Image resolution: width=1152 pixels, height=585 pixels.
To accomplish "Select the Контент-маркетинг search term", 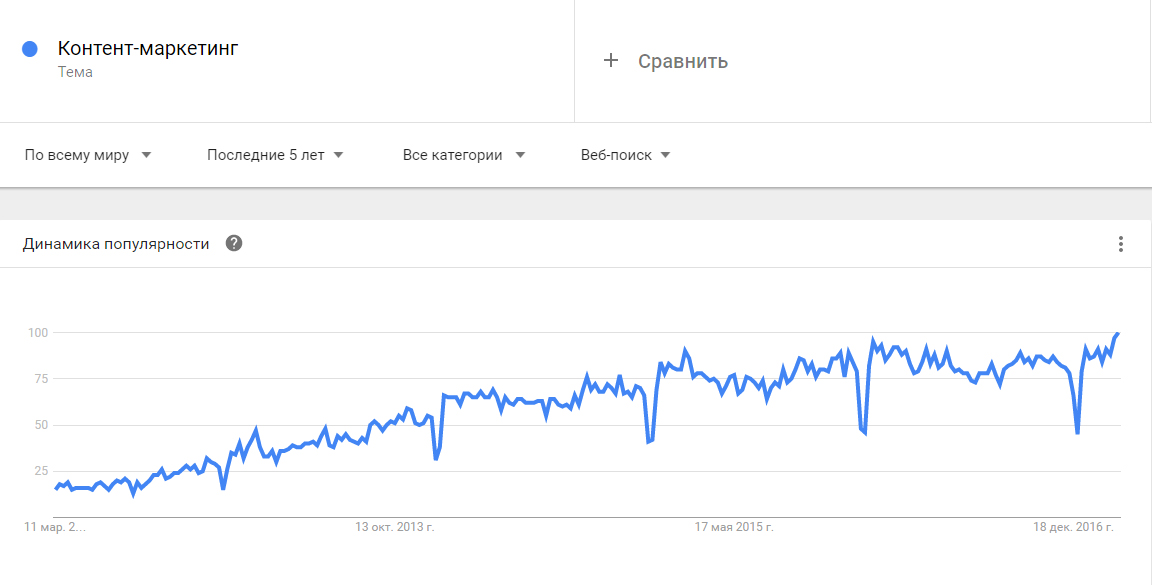I will [148, 49].
